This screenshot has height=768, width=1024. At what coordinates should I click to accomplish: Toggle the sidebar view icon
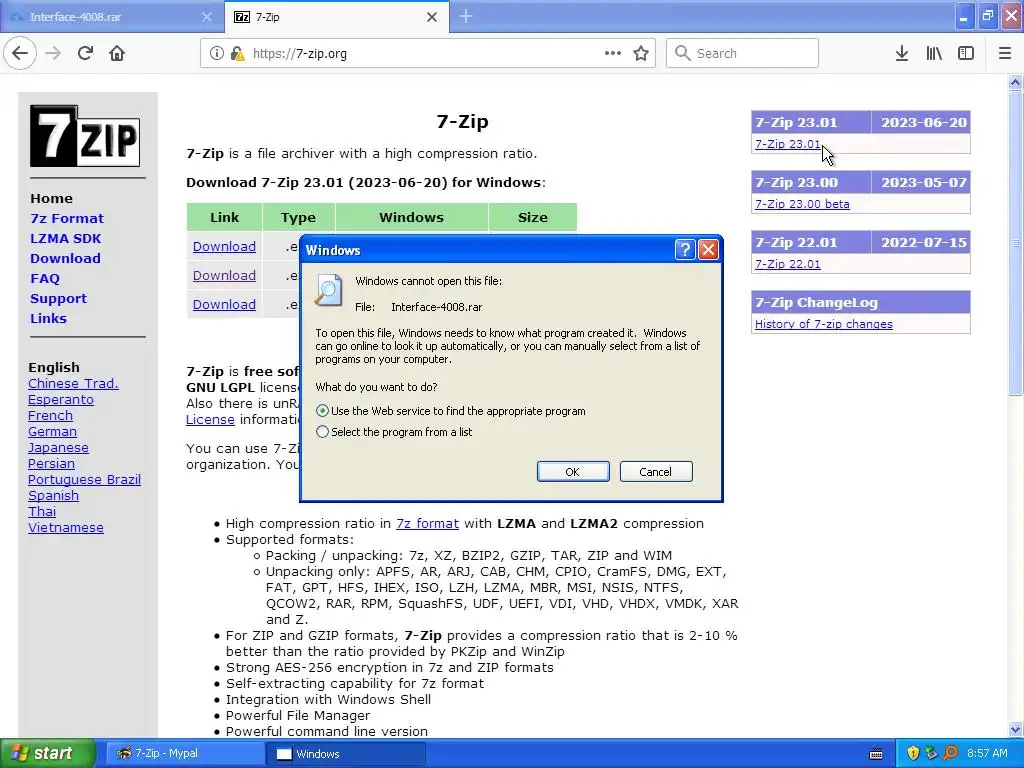[x=966, y=54]
